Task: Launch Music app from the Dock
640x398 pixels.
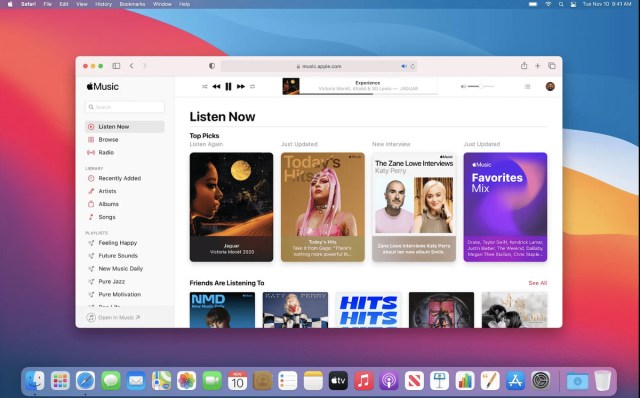Action: pos(364,381)
